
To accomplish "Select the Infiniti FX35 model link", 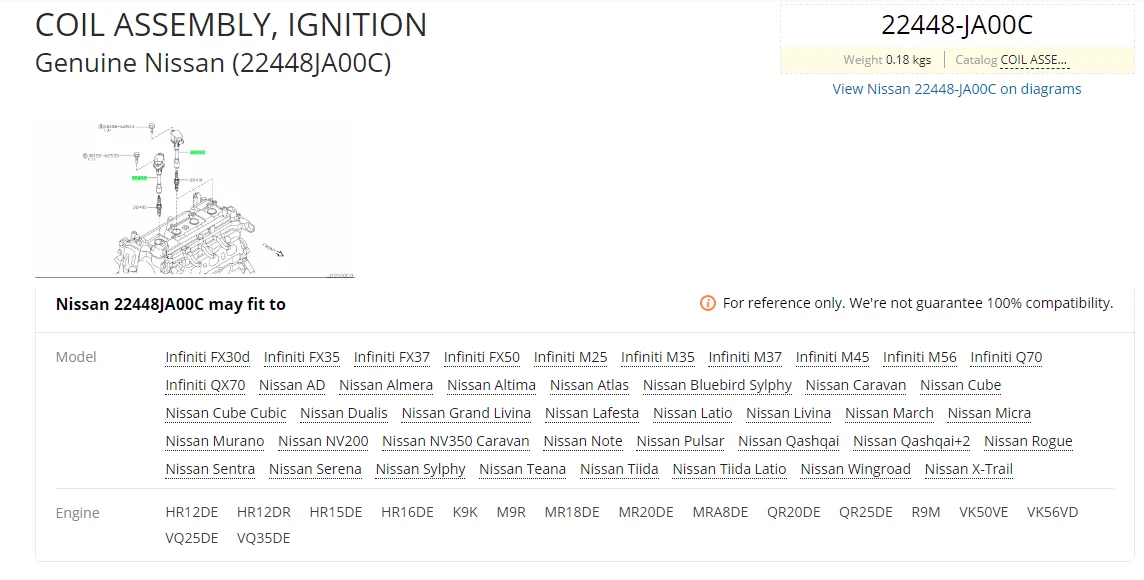I will coord(301,357).
